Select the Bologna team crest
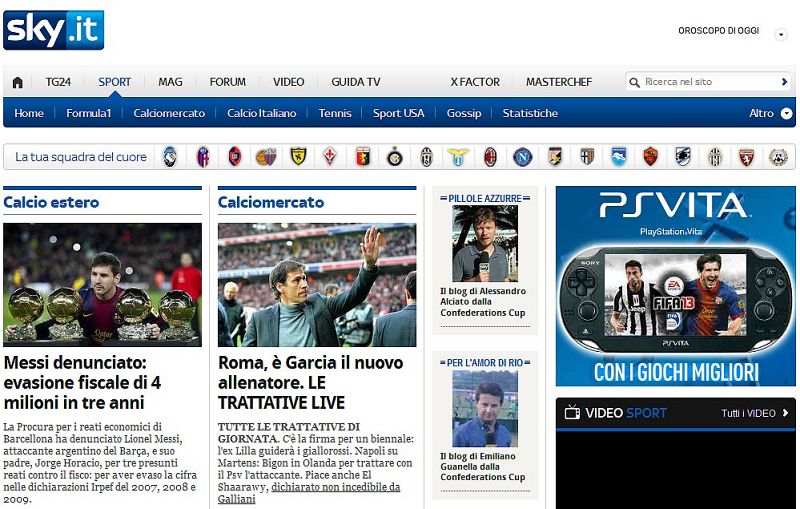 (x=203, y=157)
